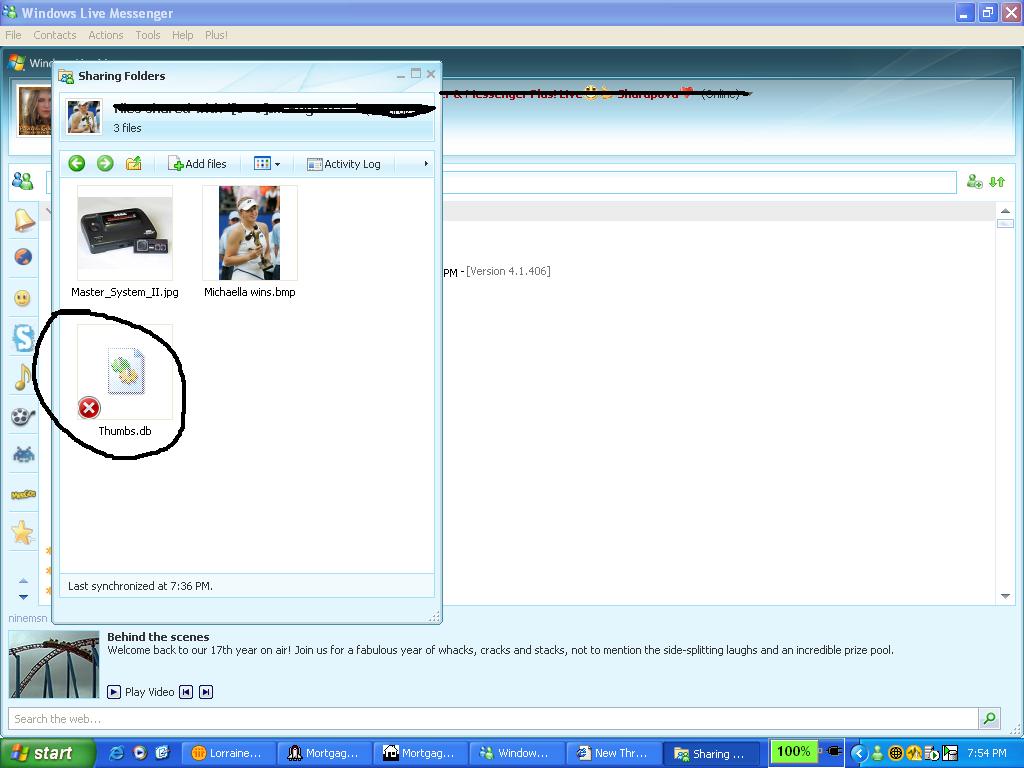Open the Contacts menu
1024x768 pixels.
[55, 35]
